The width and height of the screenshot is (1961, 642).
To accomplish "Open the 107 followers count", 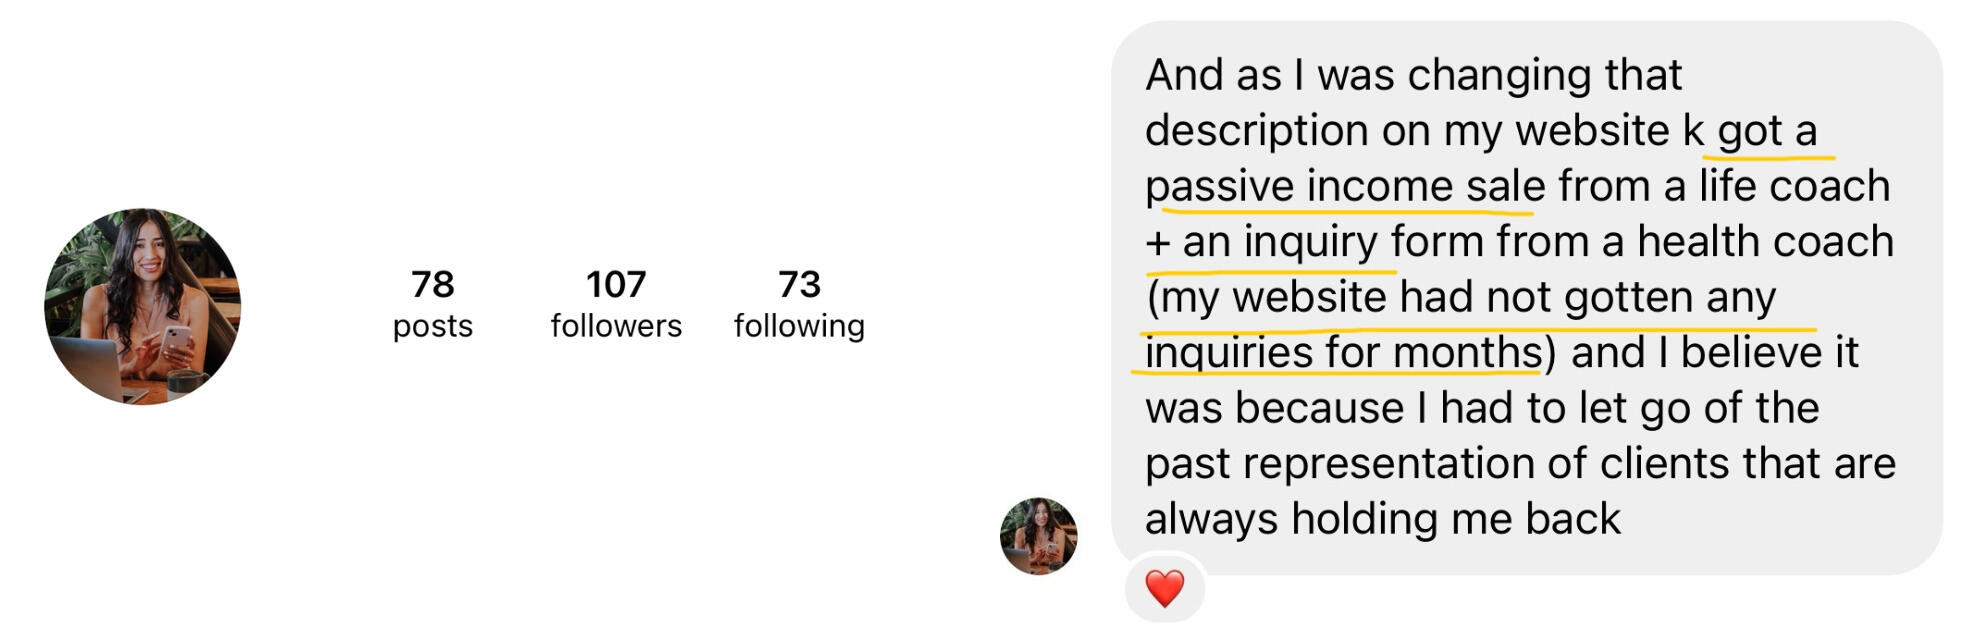I will click(x=616, y=285).
